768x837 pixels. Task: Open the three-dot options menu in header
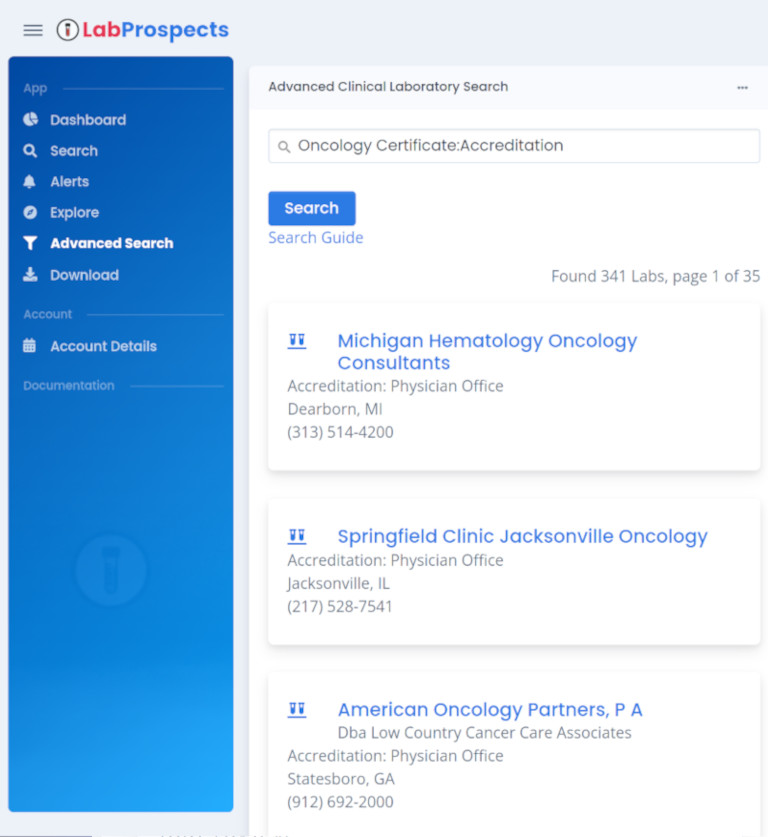[x=742, y=88]
